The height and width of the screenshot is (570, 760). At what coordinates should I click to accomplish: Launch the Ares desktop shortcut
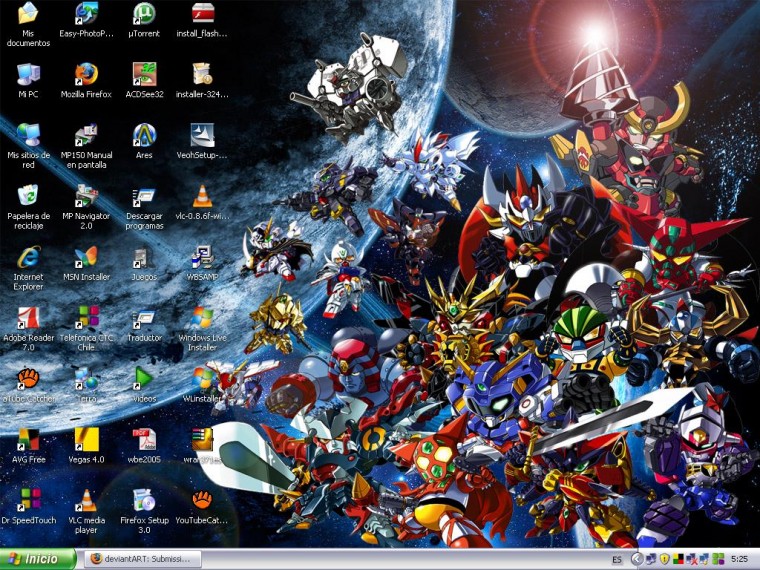pos(144,135)
